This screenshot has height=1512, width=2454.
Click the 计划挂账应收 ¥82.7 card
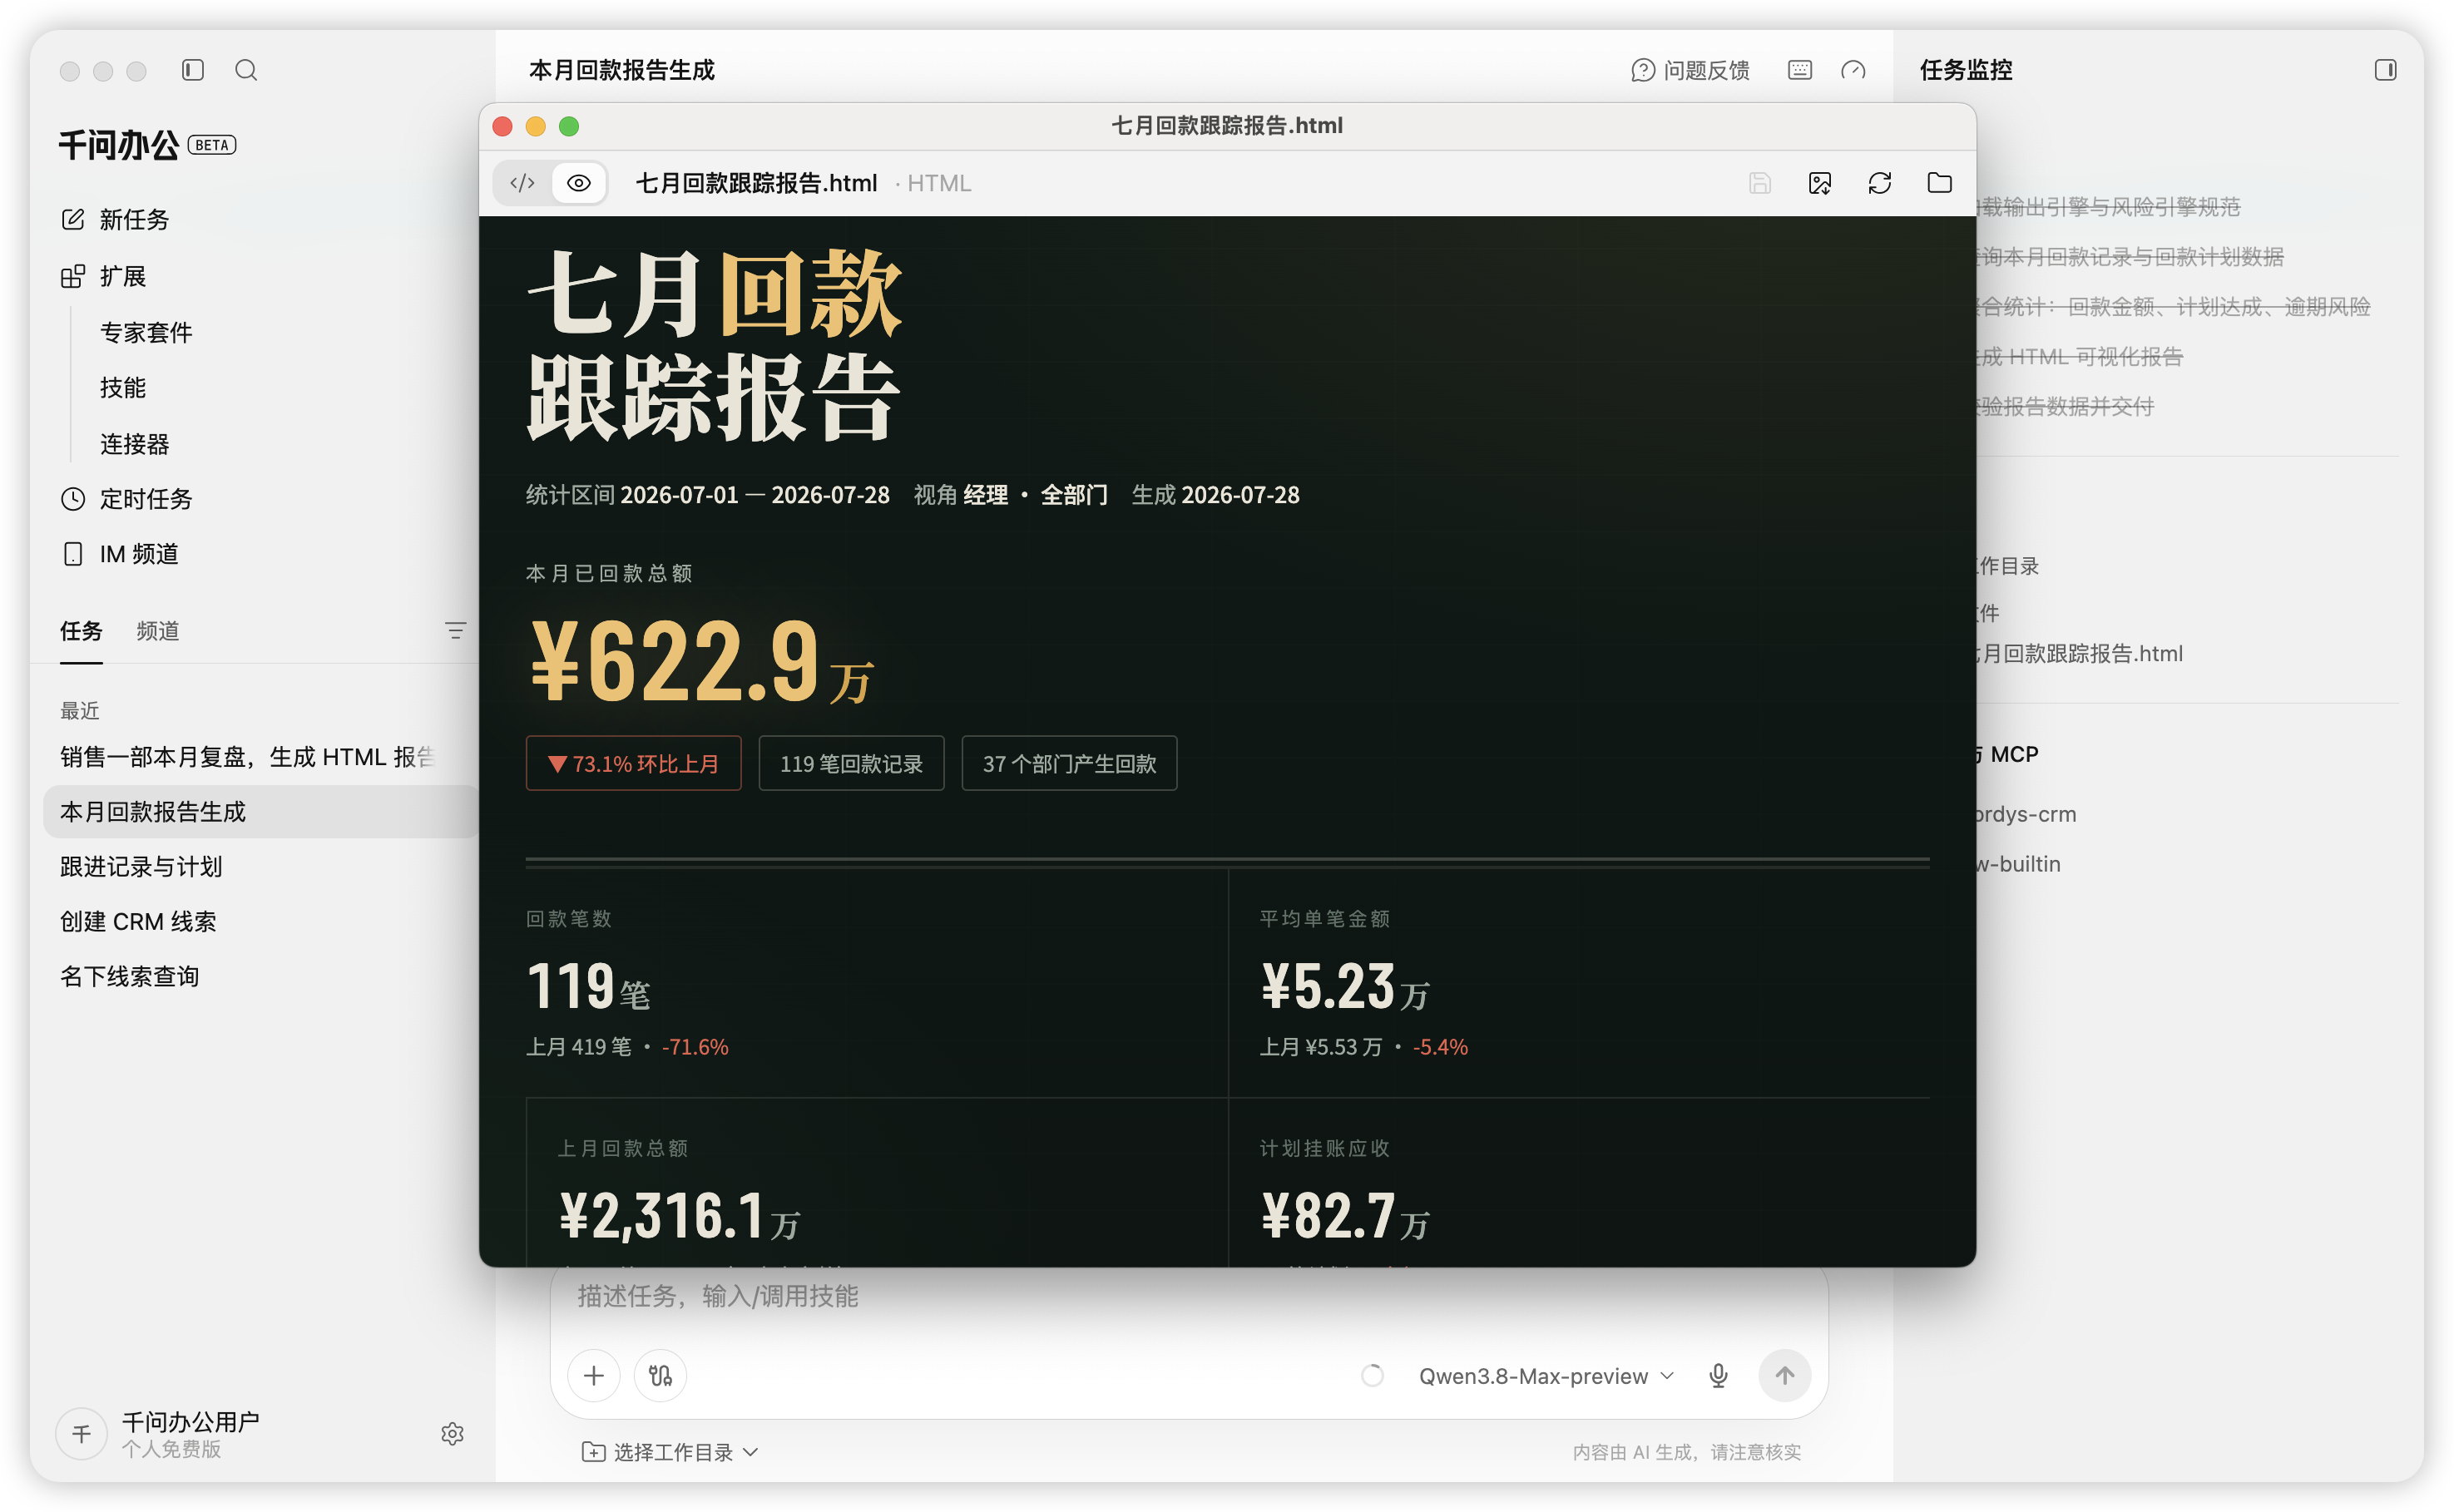1579,1183
